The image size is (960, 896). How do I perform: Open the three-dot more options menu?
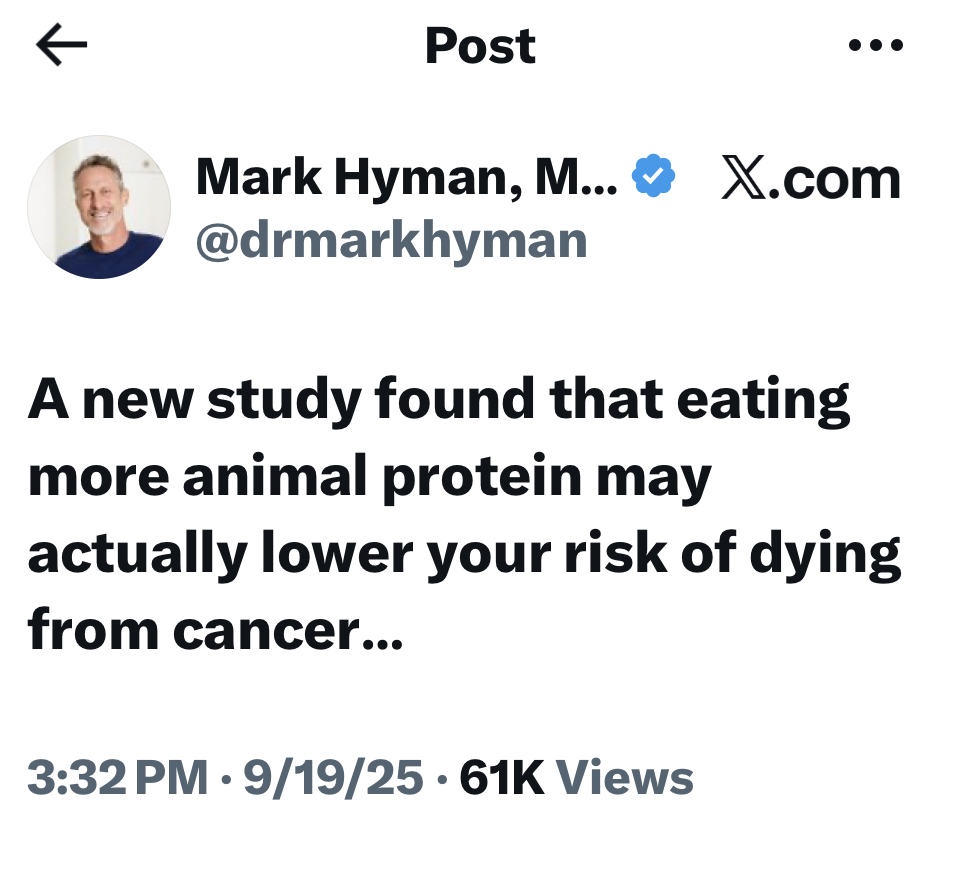click(x=876, y=46)
